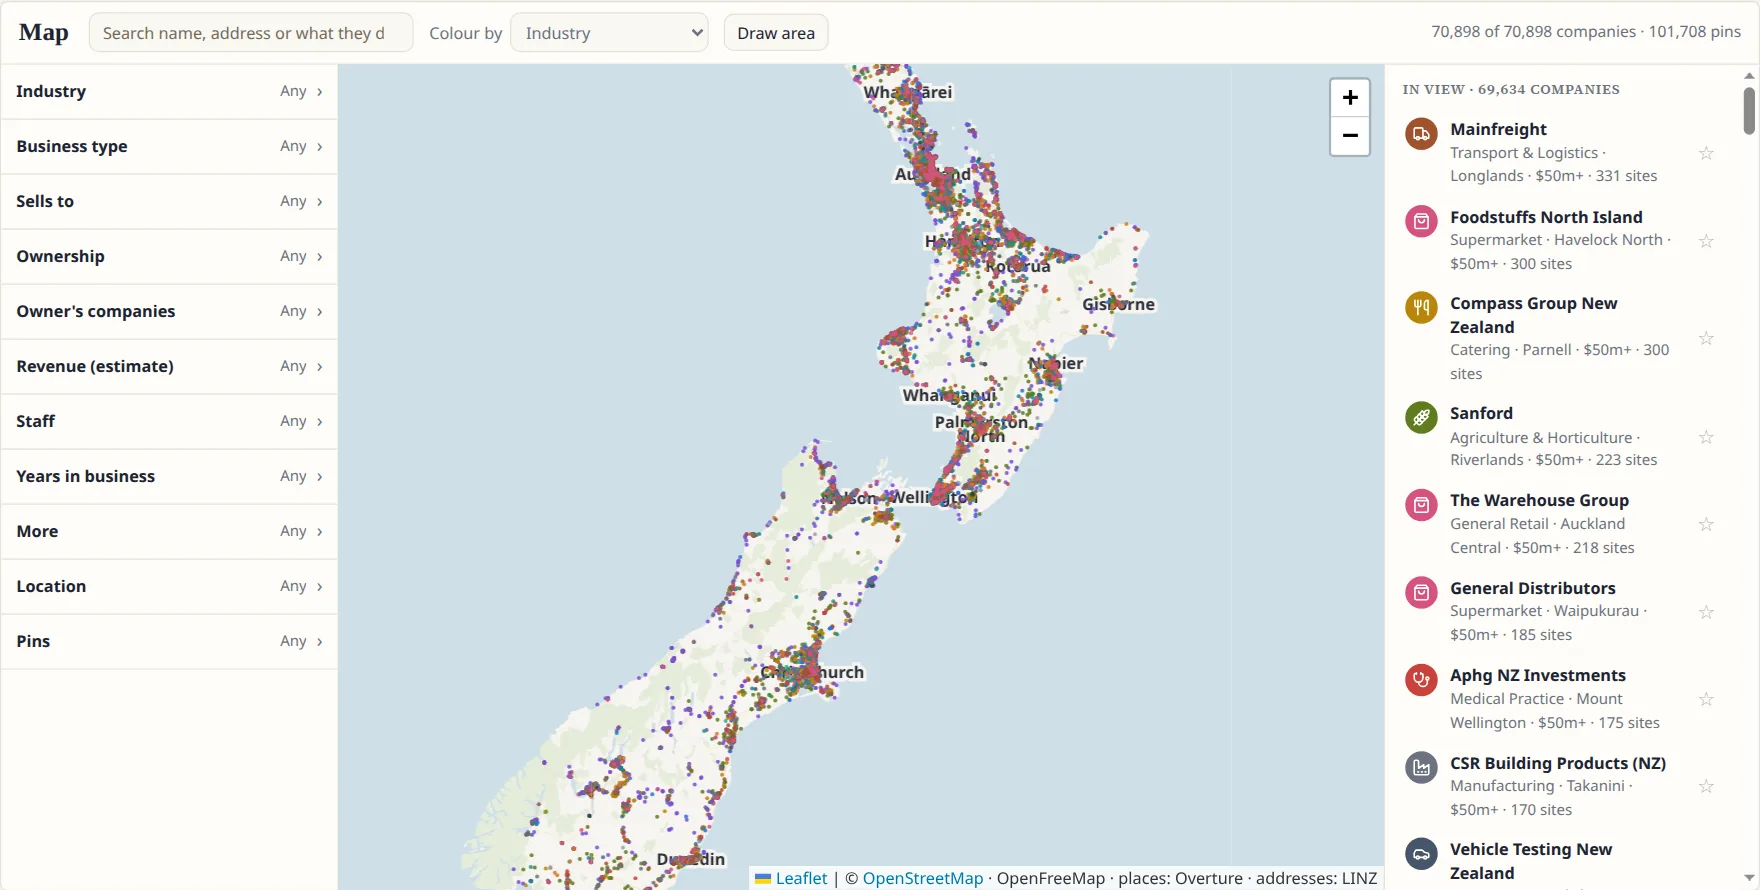Image resolution: width=1760 pixels, height=890 pixels.
Task: Click the Draw area button
Action: [776, 33]
